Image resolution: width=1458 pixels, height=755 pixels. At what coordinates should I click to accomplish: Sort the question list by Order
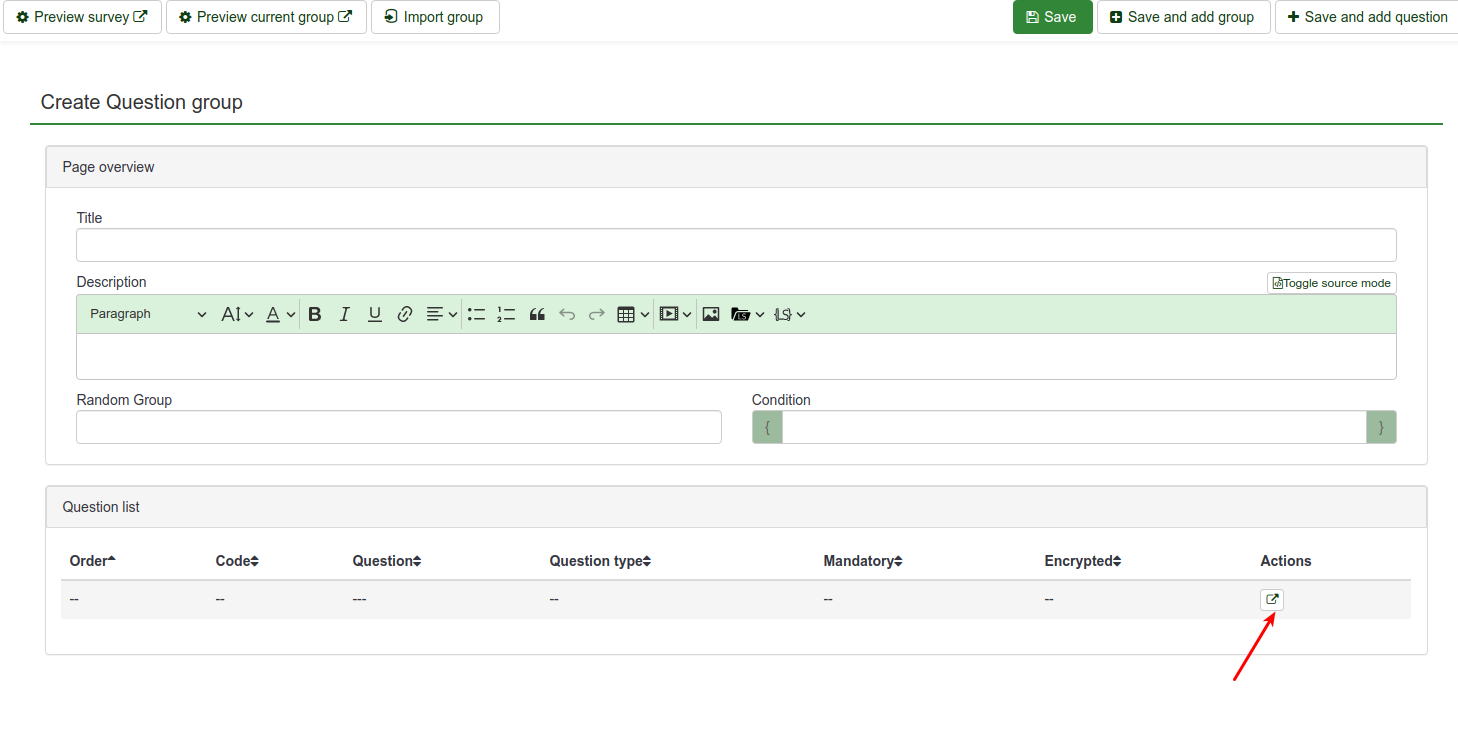[x=92, y=561]
